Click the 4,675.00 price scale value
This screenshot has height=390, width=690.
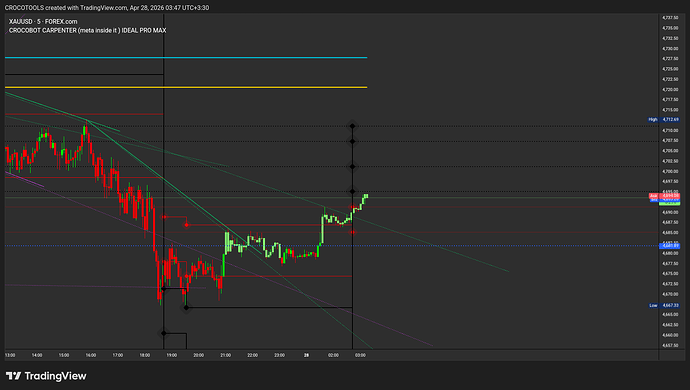tap(670, 273)
